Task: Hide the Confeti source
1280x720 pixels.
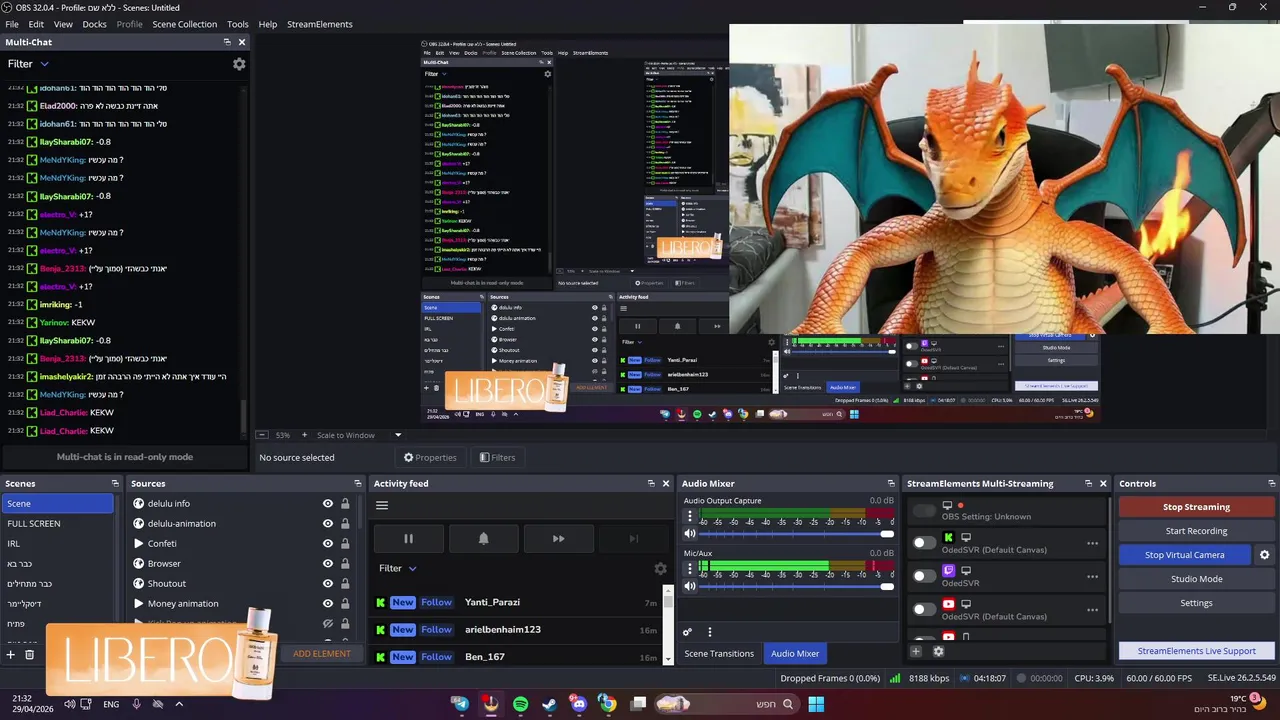Action: (x=327, y=544)
